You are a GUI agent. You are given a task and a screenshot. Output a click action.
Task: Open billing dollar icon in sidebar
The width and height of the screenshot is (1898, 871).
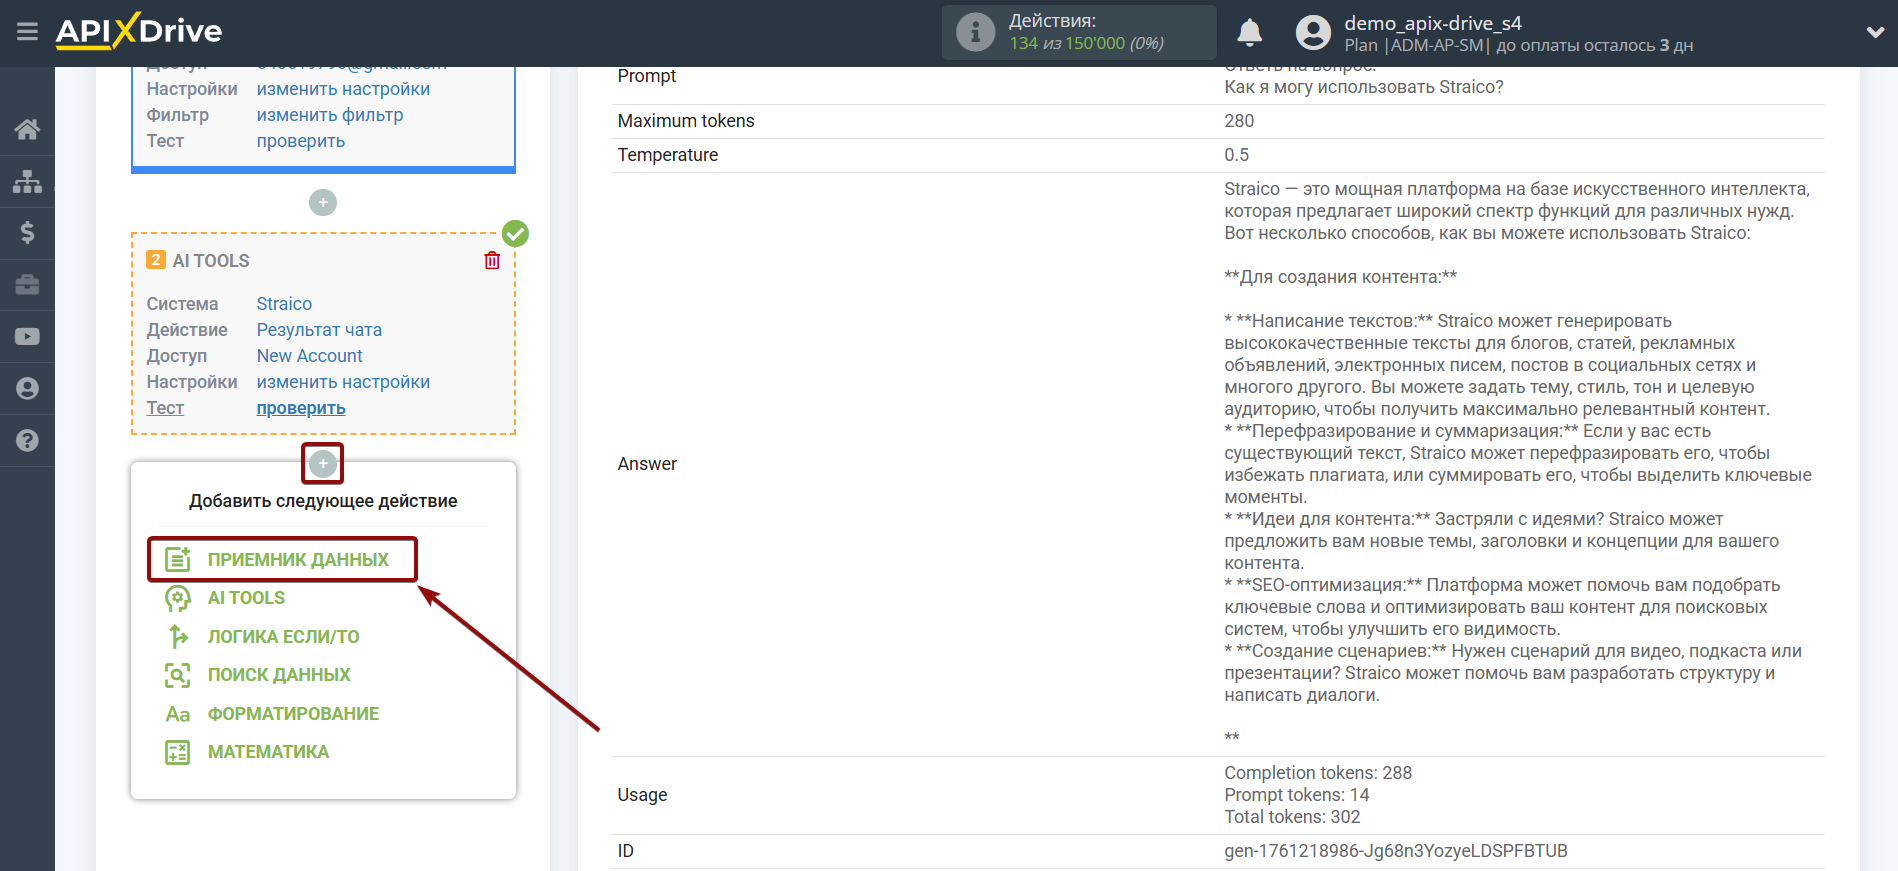tap(27, 233)
